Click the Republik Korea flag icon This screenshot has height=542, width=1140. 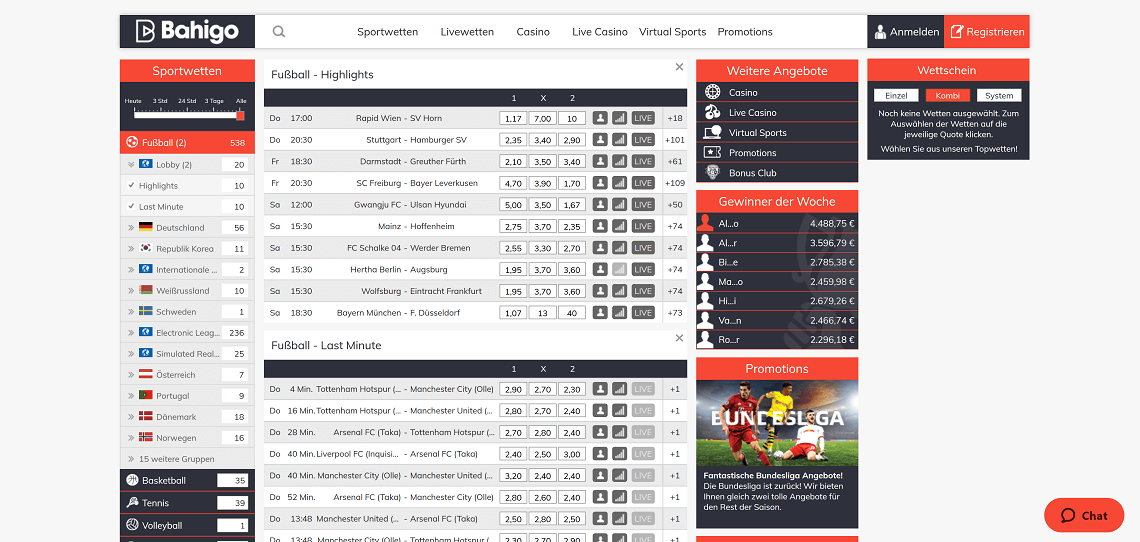(x=145, y=248)
